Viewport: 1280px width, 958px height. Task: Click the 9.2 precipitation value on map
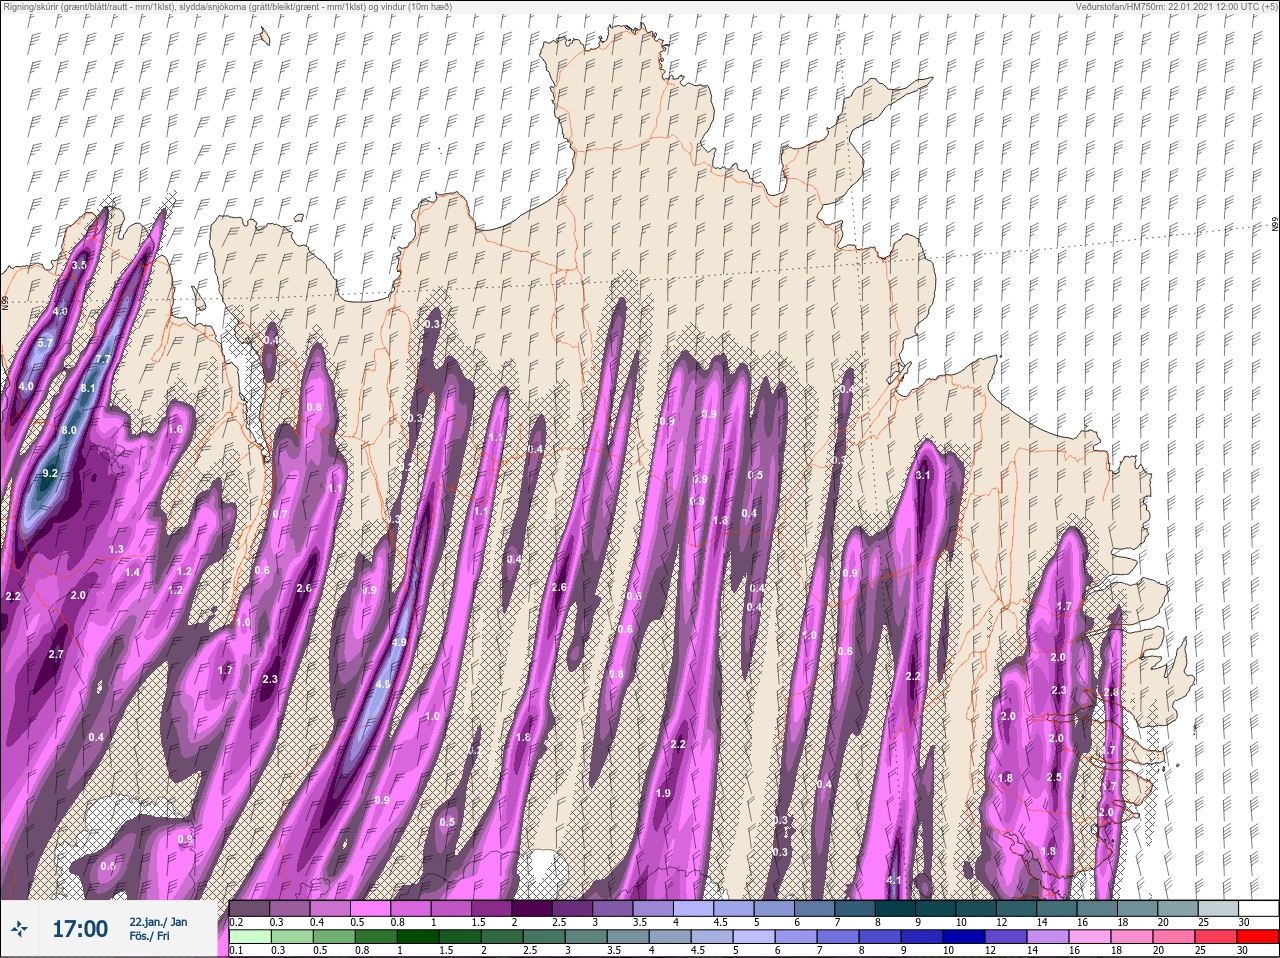[x=50, y=473]
